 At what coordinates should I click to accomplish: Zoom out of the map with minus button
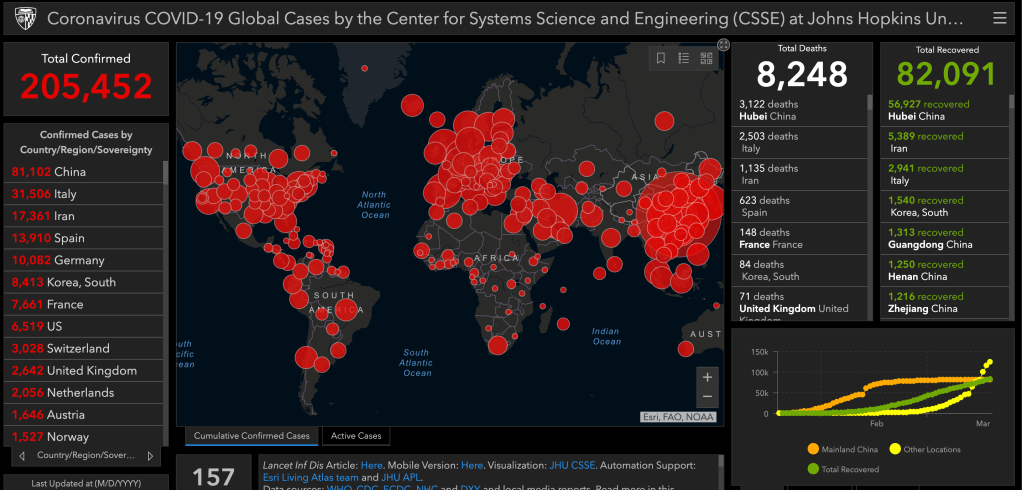tap(707, 396)
